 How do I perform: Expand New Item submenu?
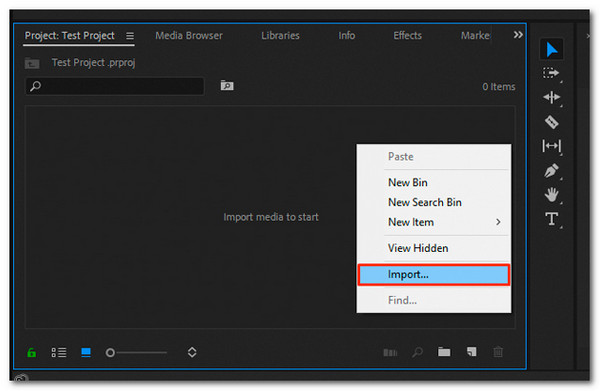[x=434, y=222]
